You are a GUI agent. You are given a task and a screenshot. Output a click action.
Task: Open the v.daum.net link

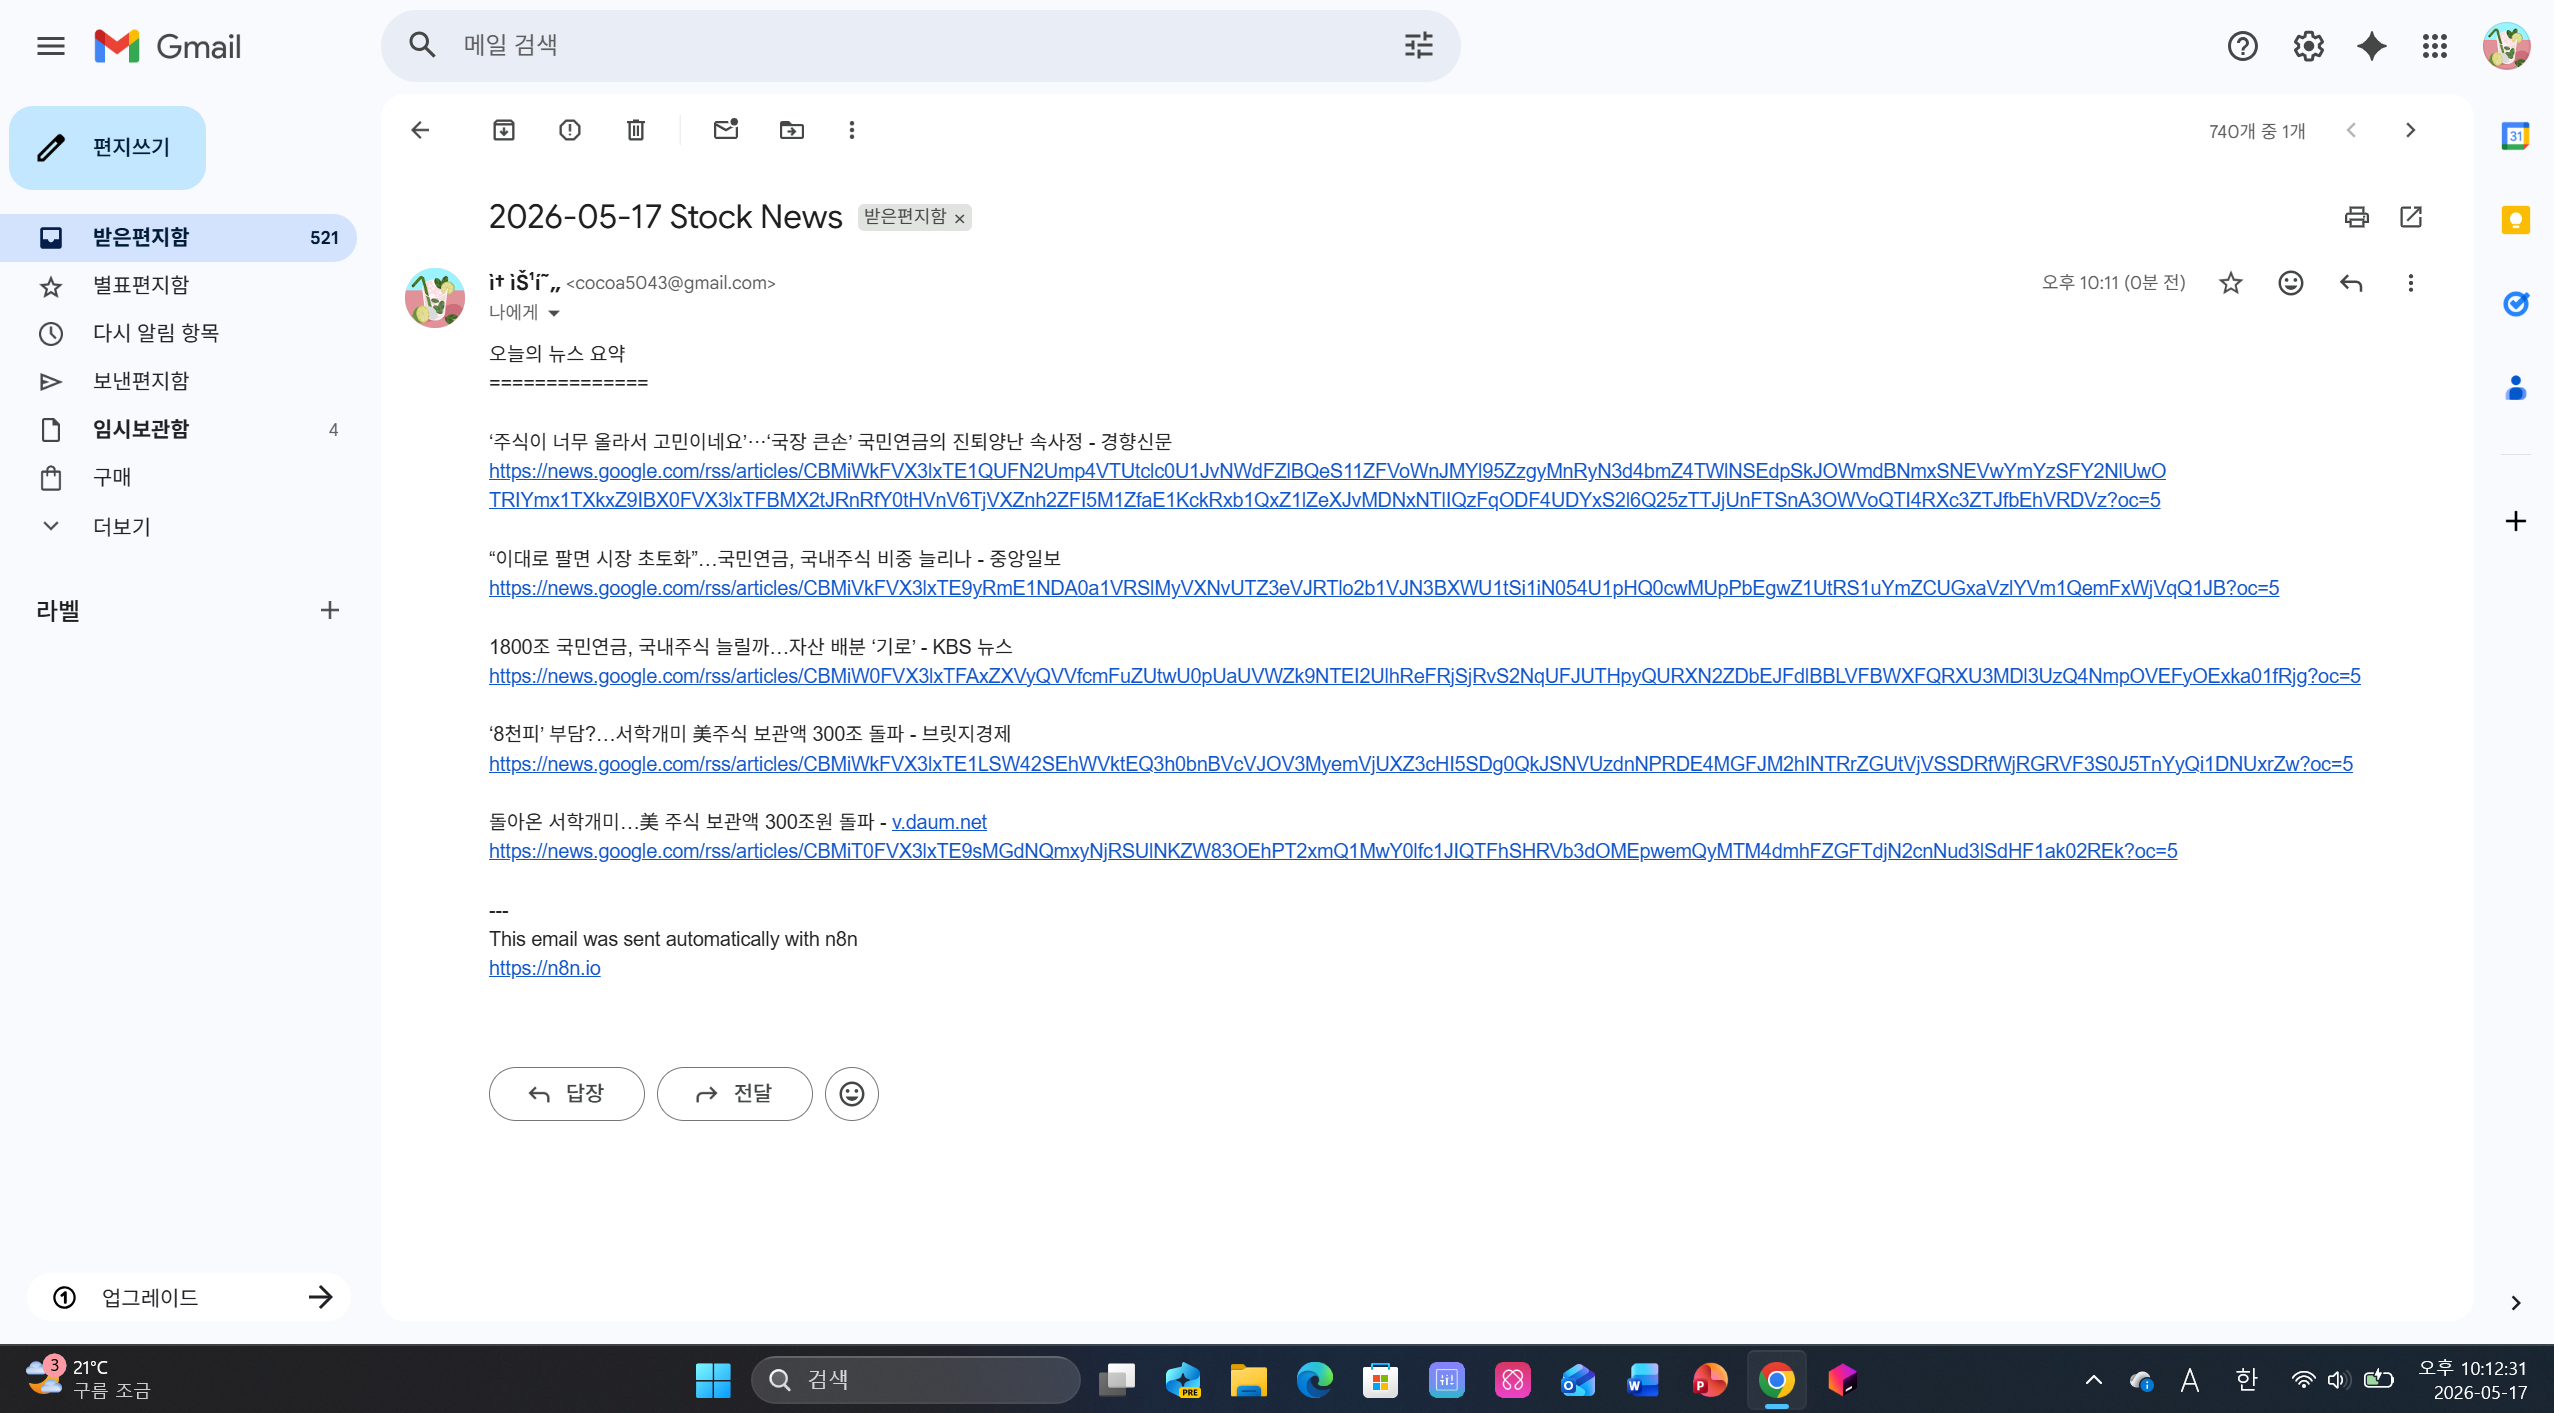(939, 822)
